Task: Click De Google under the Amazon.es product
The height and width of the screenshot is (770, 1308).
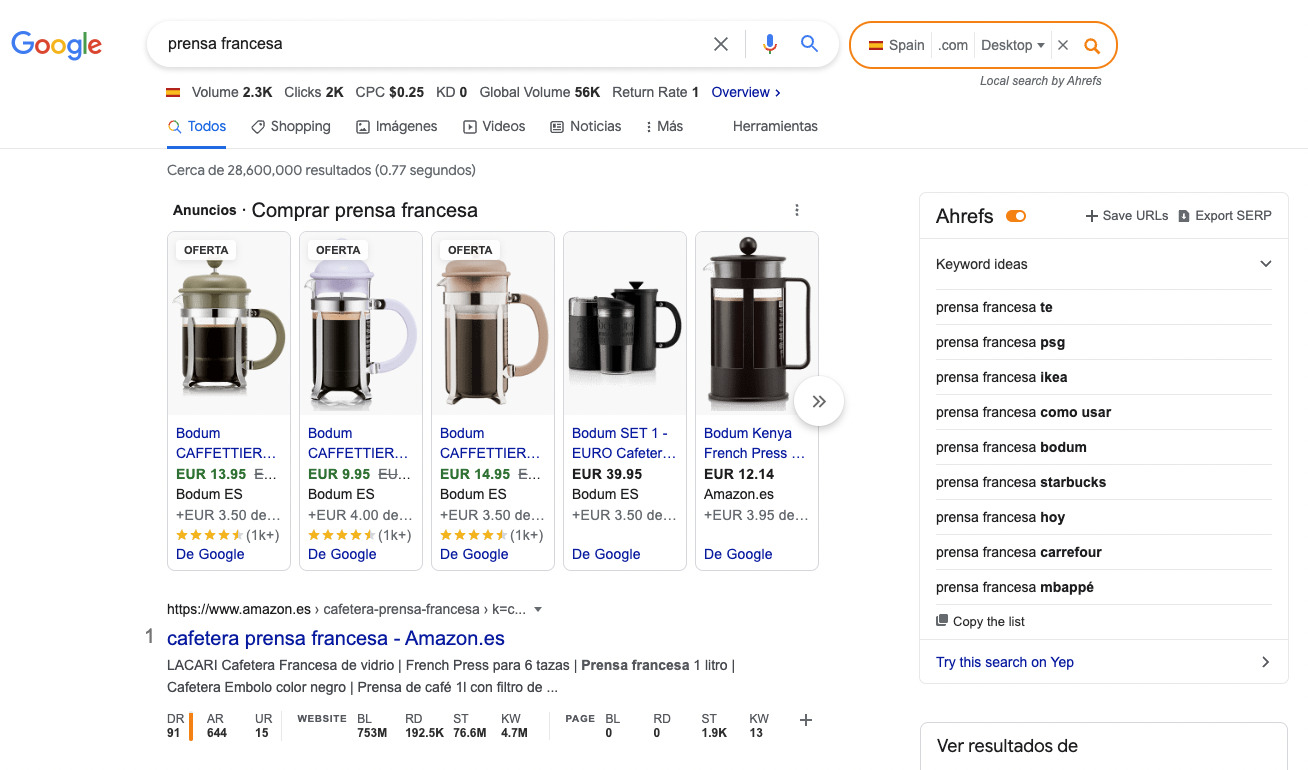Action: point(738,554)
